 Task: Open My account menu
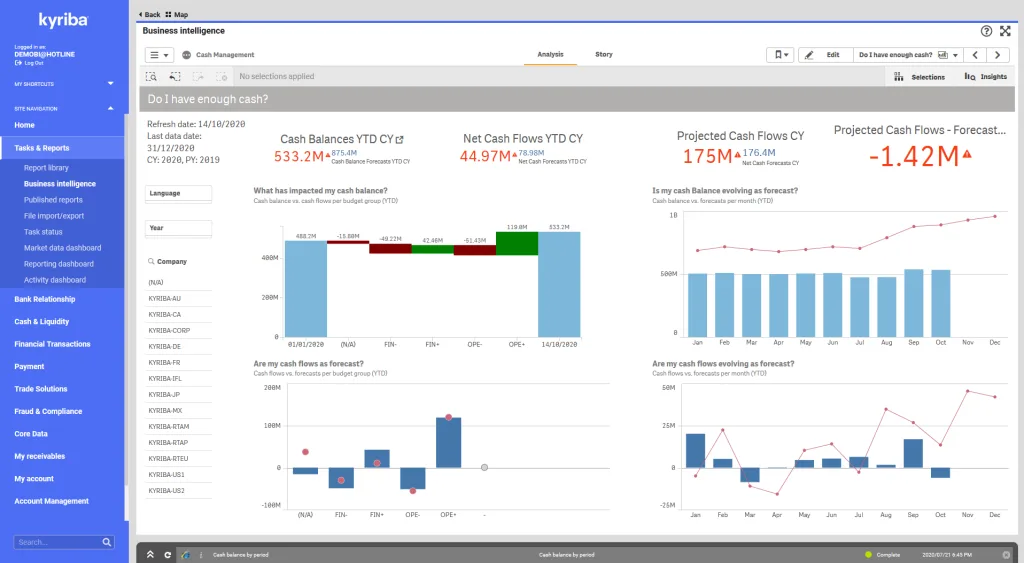pos(34,479)
